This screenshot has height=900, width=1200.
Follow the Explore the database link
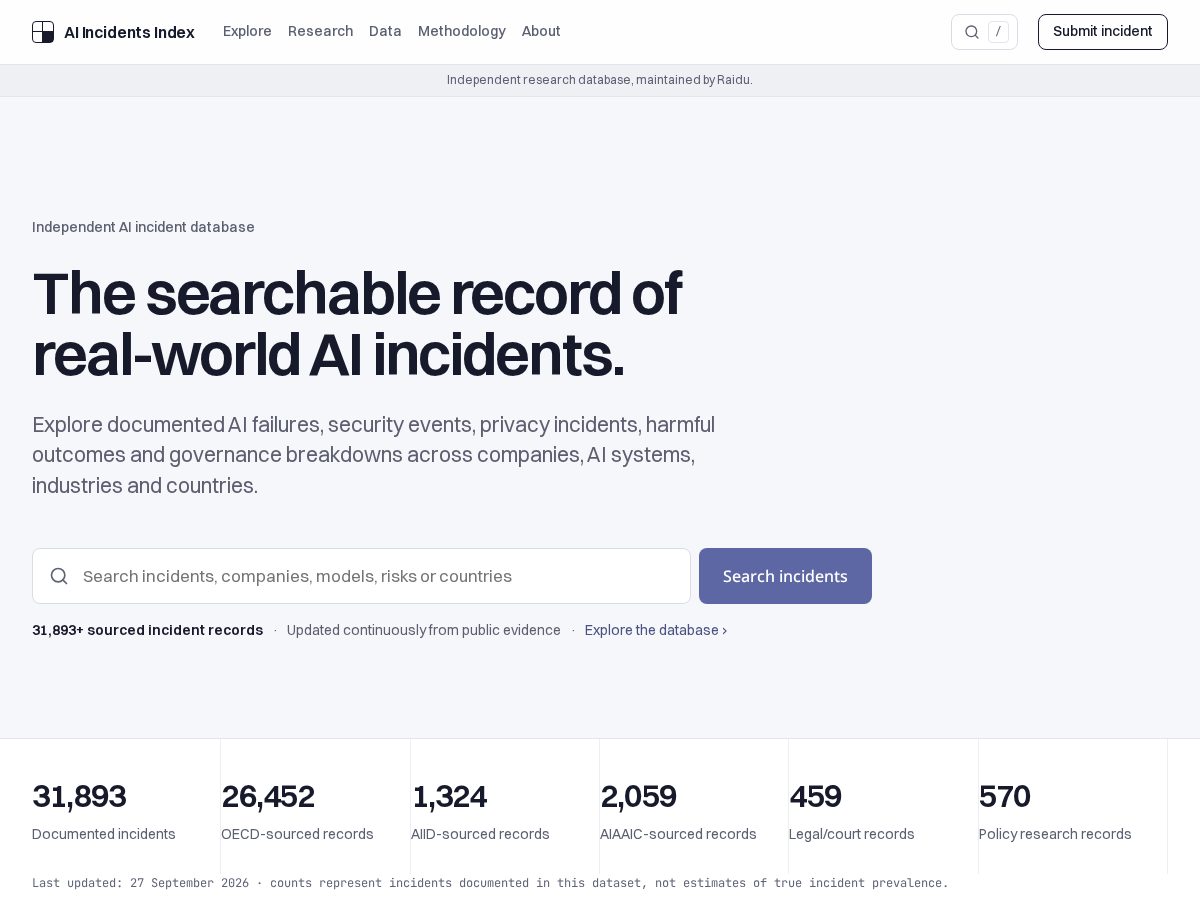coord(656,630)
